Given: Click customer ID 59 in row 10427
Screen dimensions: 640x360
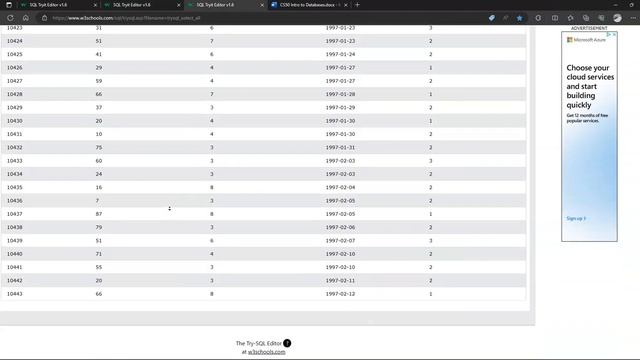Looking at the screenshot, I should 99,81.
